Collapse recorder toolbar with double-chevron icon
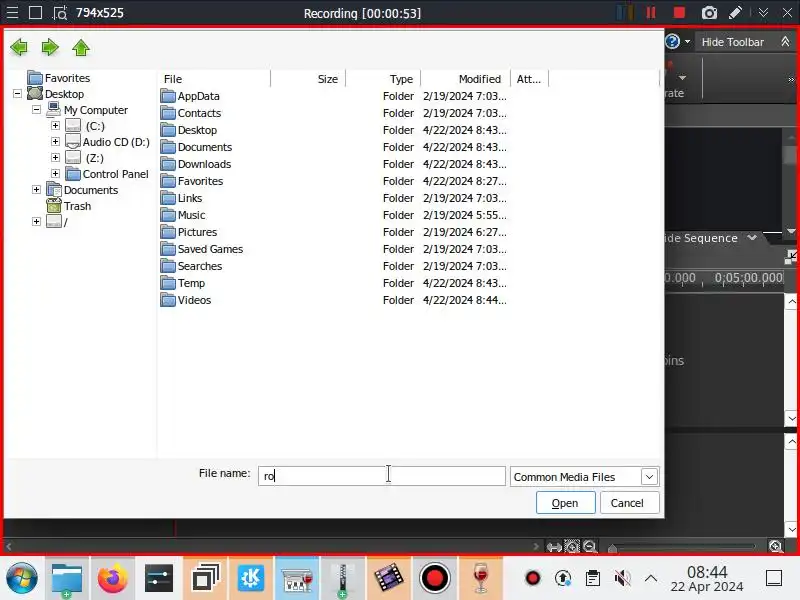The width and height of the screenshot is (800, 600). pos(763,13)
